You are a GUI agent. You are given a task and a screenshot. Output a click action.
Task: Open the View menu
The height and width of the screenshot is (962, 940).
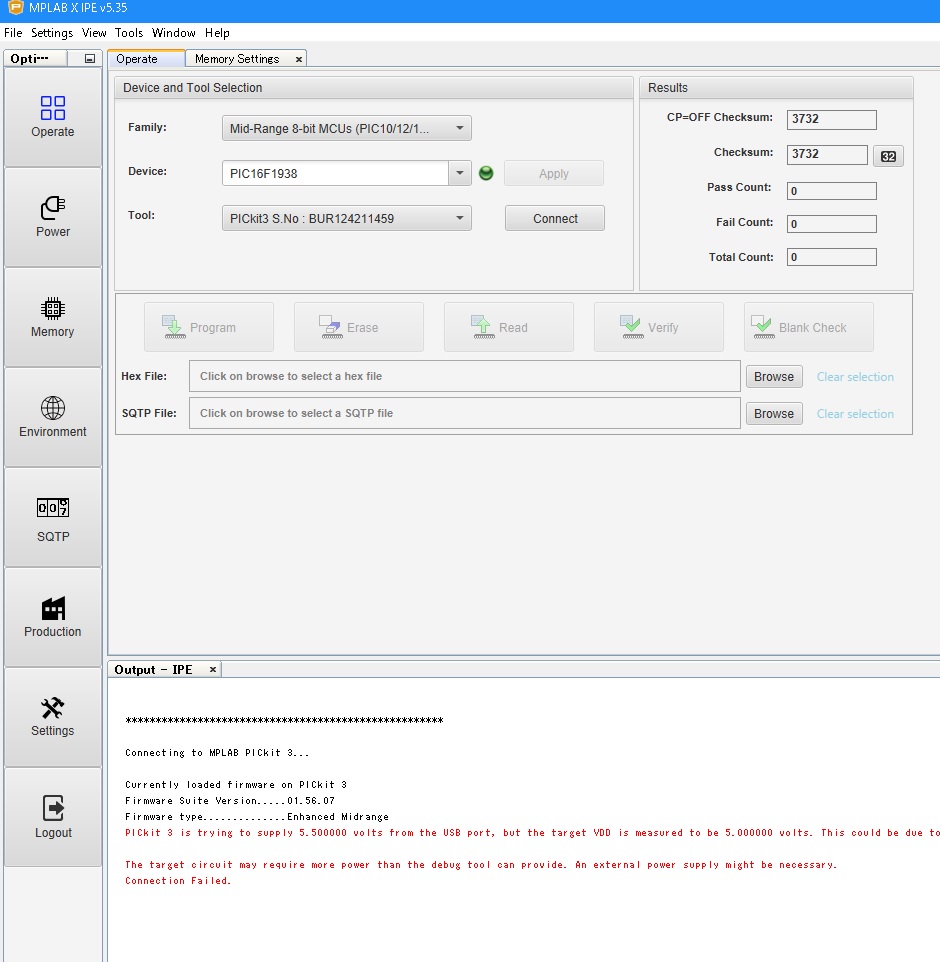tap(94, 33)
